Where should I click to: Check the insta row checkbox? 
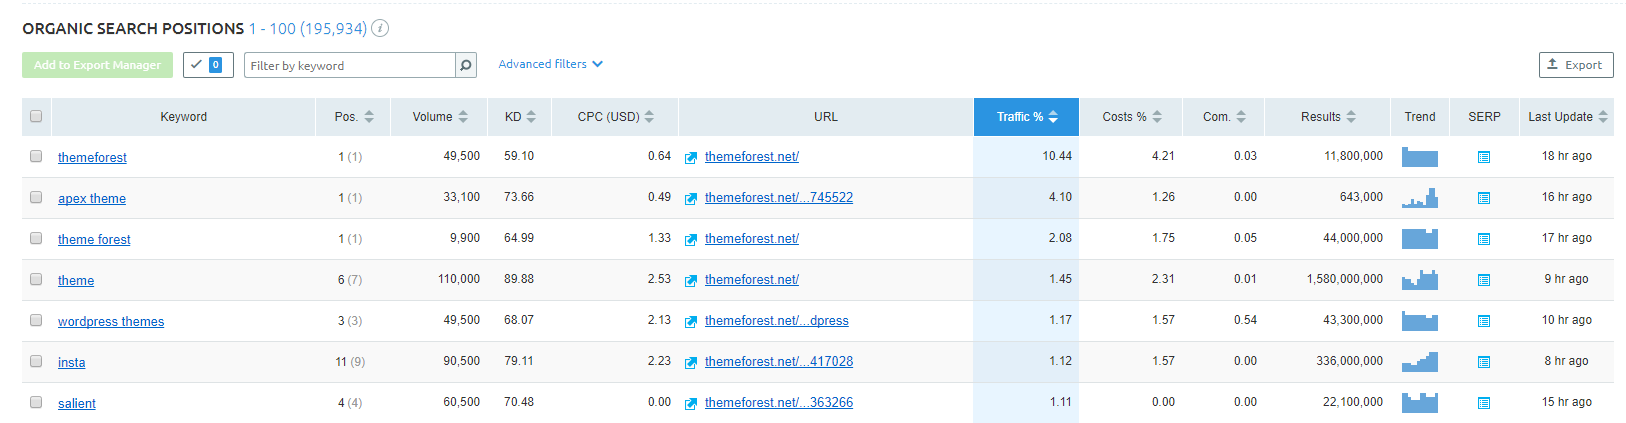(36, 361)
